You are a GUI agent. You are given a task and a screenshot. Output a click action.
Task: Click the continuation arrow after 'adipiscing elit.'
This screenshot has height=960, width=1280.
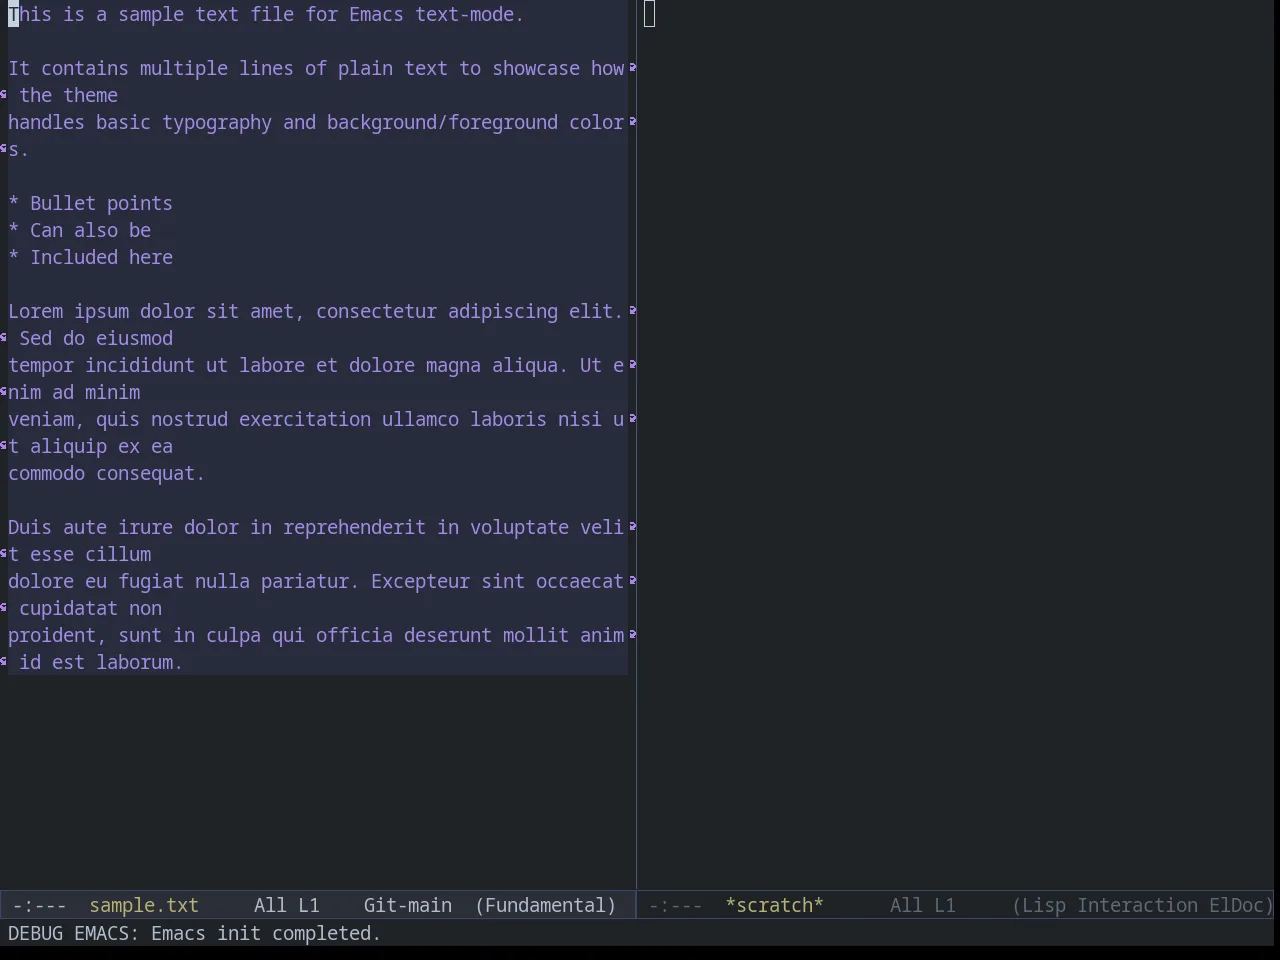(633, 311)
